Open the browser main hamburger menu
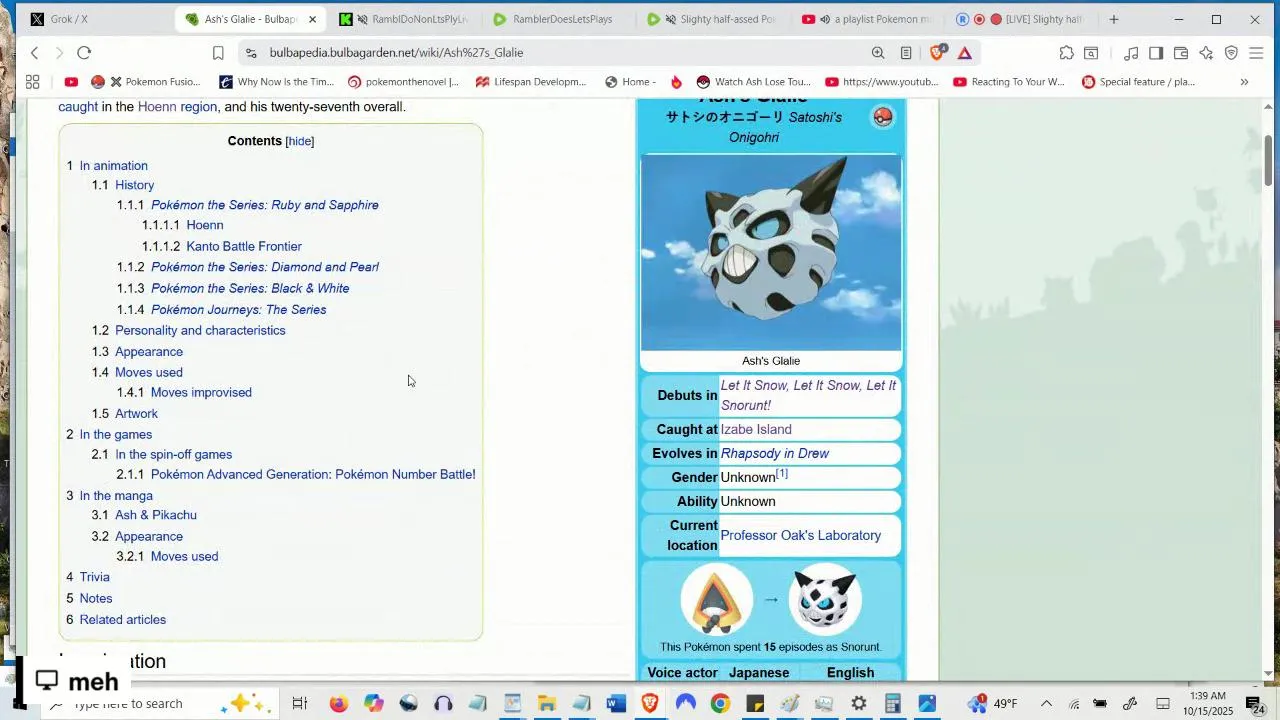Image resolution: width=1280 pixels, height=720 pixels. (1257, 53)
